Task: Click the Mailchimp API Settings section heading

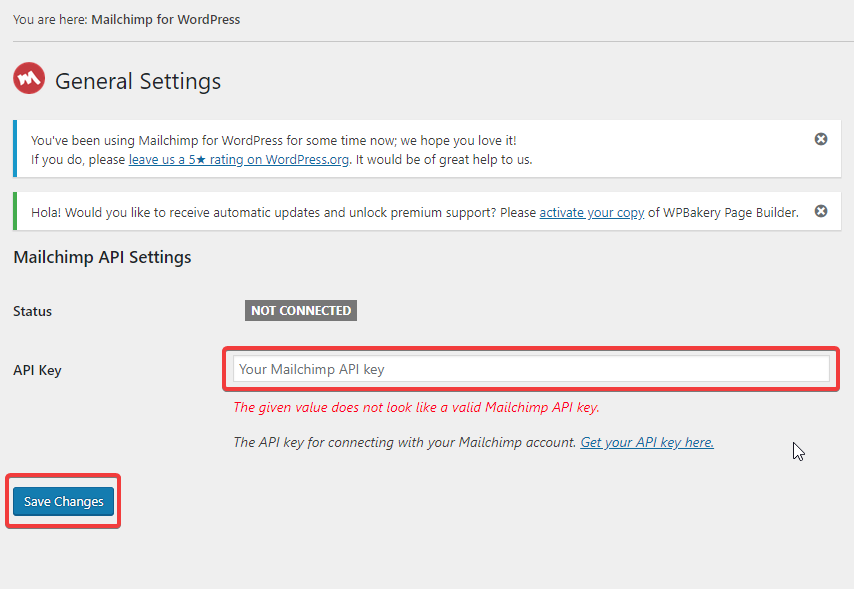Action: [102, 257]
